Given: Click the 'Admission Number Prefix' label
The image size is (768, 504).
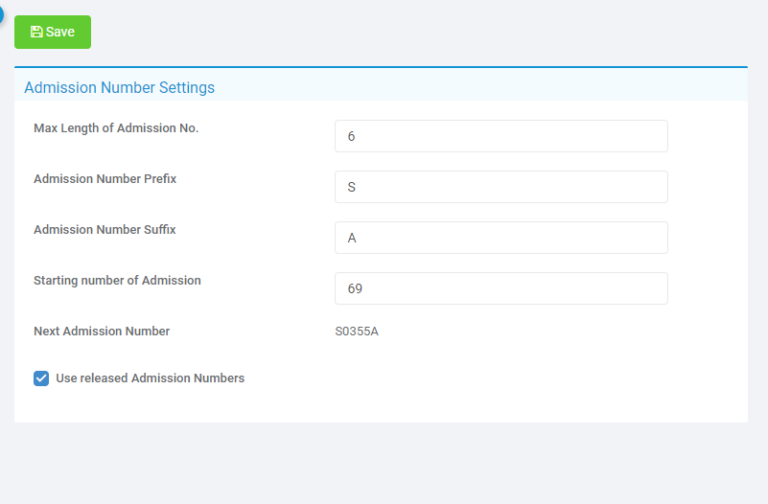Looking at the screenshot, I should coord(105,179).
